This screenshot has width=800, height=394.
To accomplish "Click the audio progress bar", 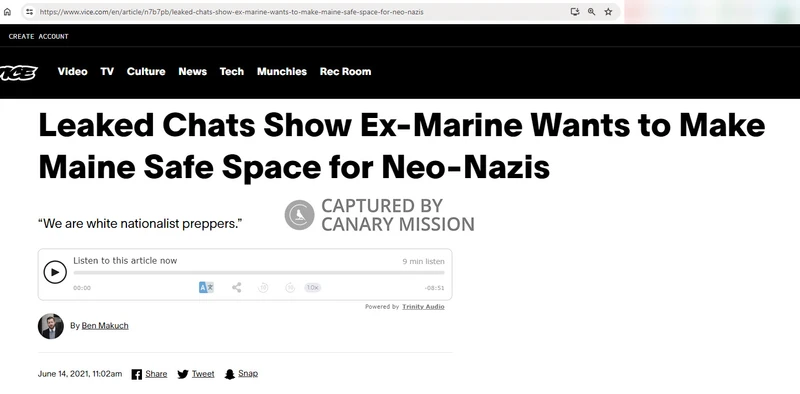I will click(259, 273).
